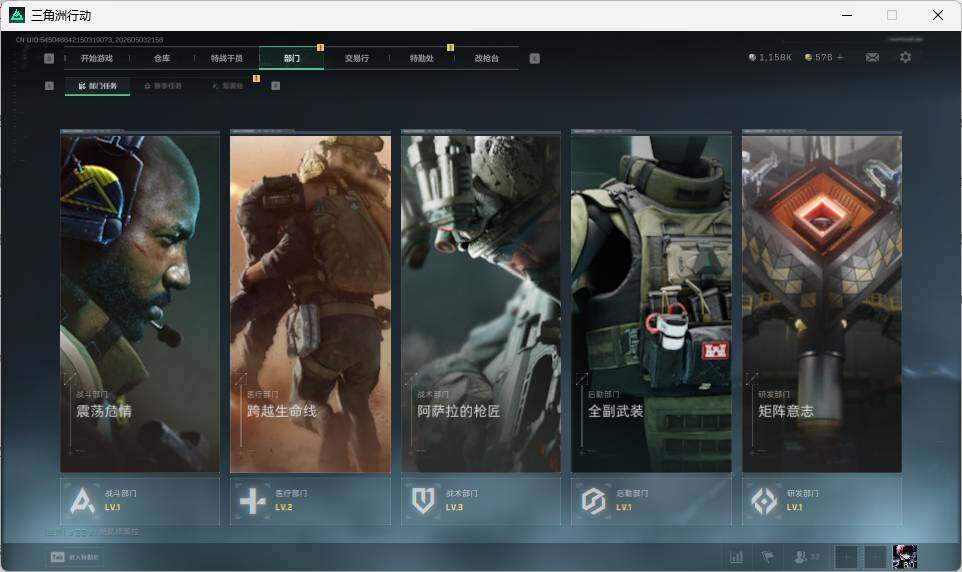Open the 阿萨拉的枪匠 mission card
This screenshot has height=572, width=962.
(481, 304)
